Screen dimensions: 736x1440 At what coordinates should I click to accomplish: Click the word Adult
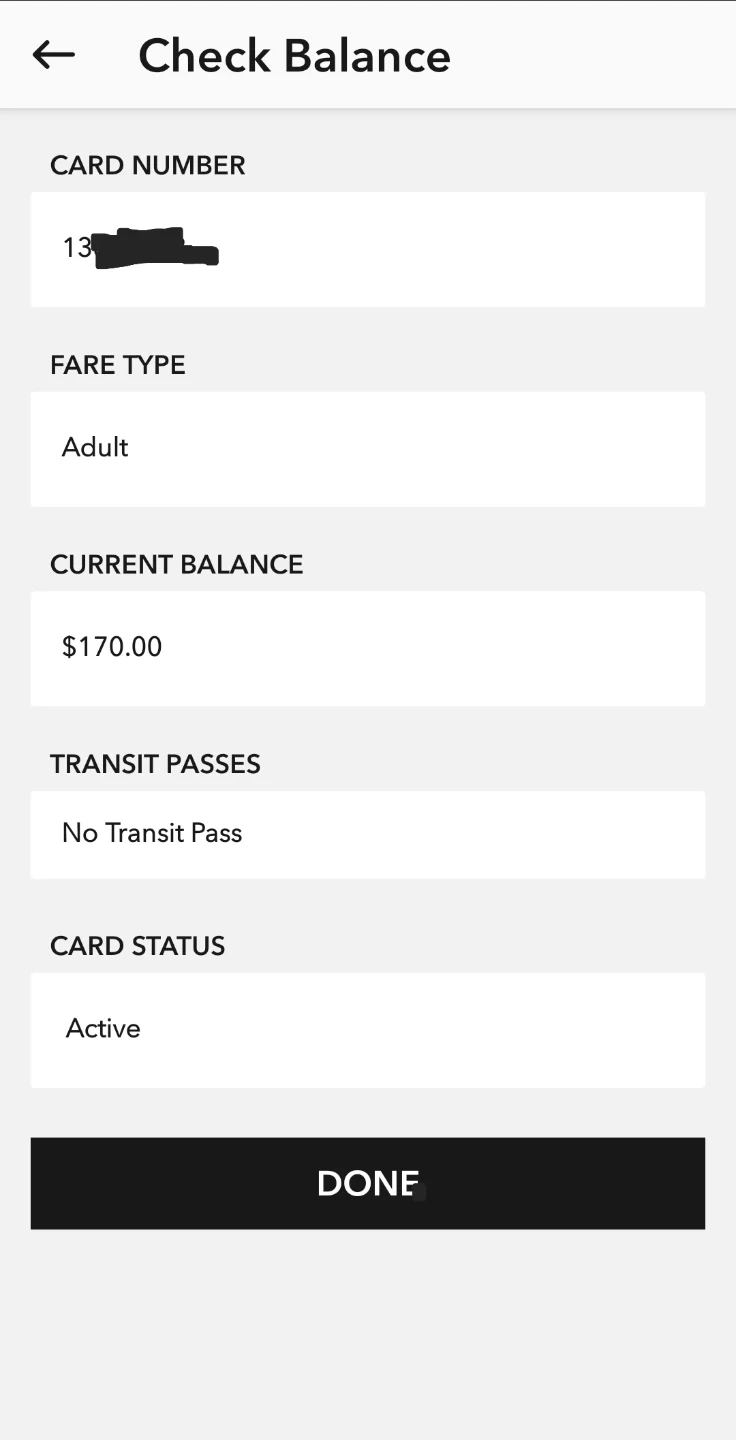pyautogui.click(x=95, y=447)
